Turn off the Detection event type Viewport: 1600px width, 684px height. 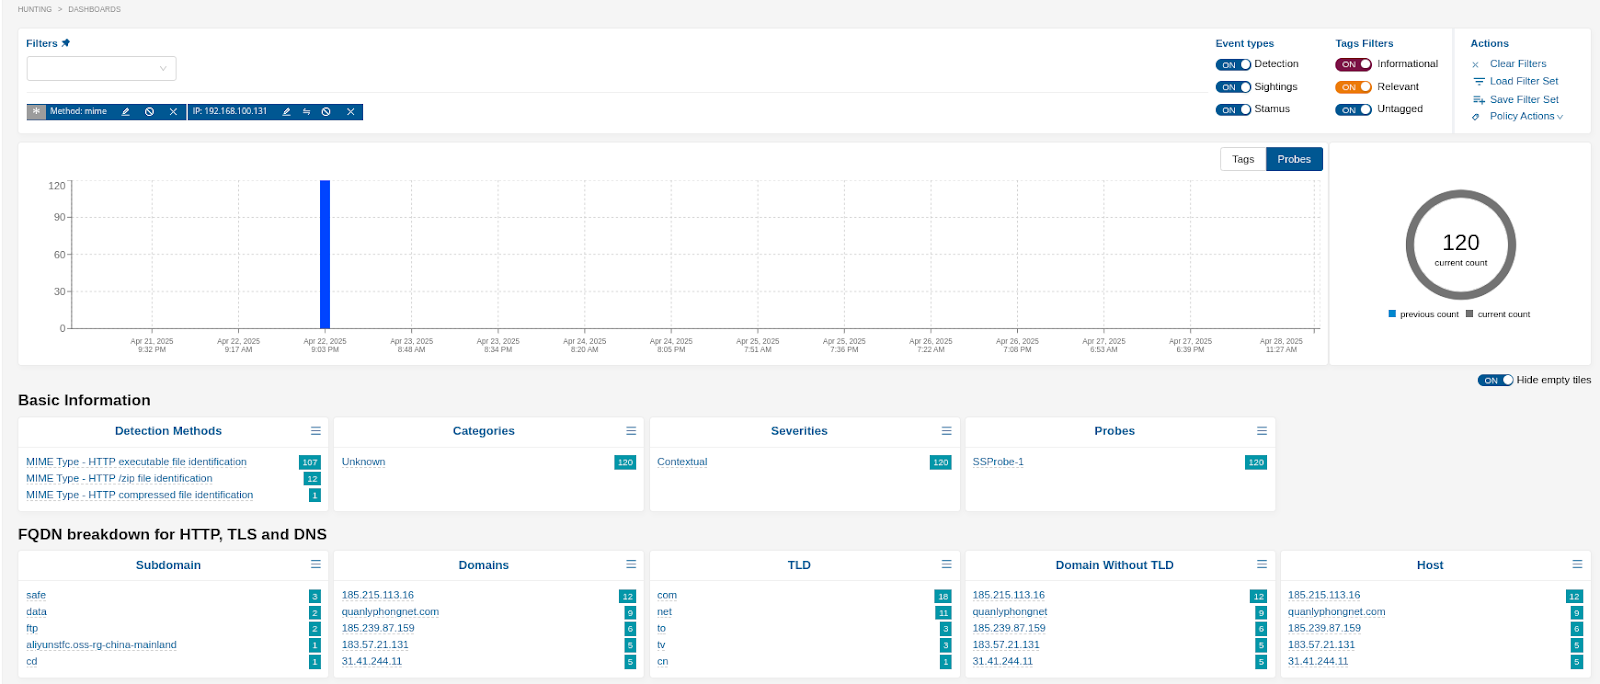point(1233,65)
